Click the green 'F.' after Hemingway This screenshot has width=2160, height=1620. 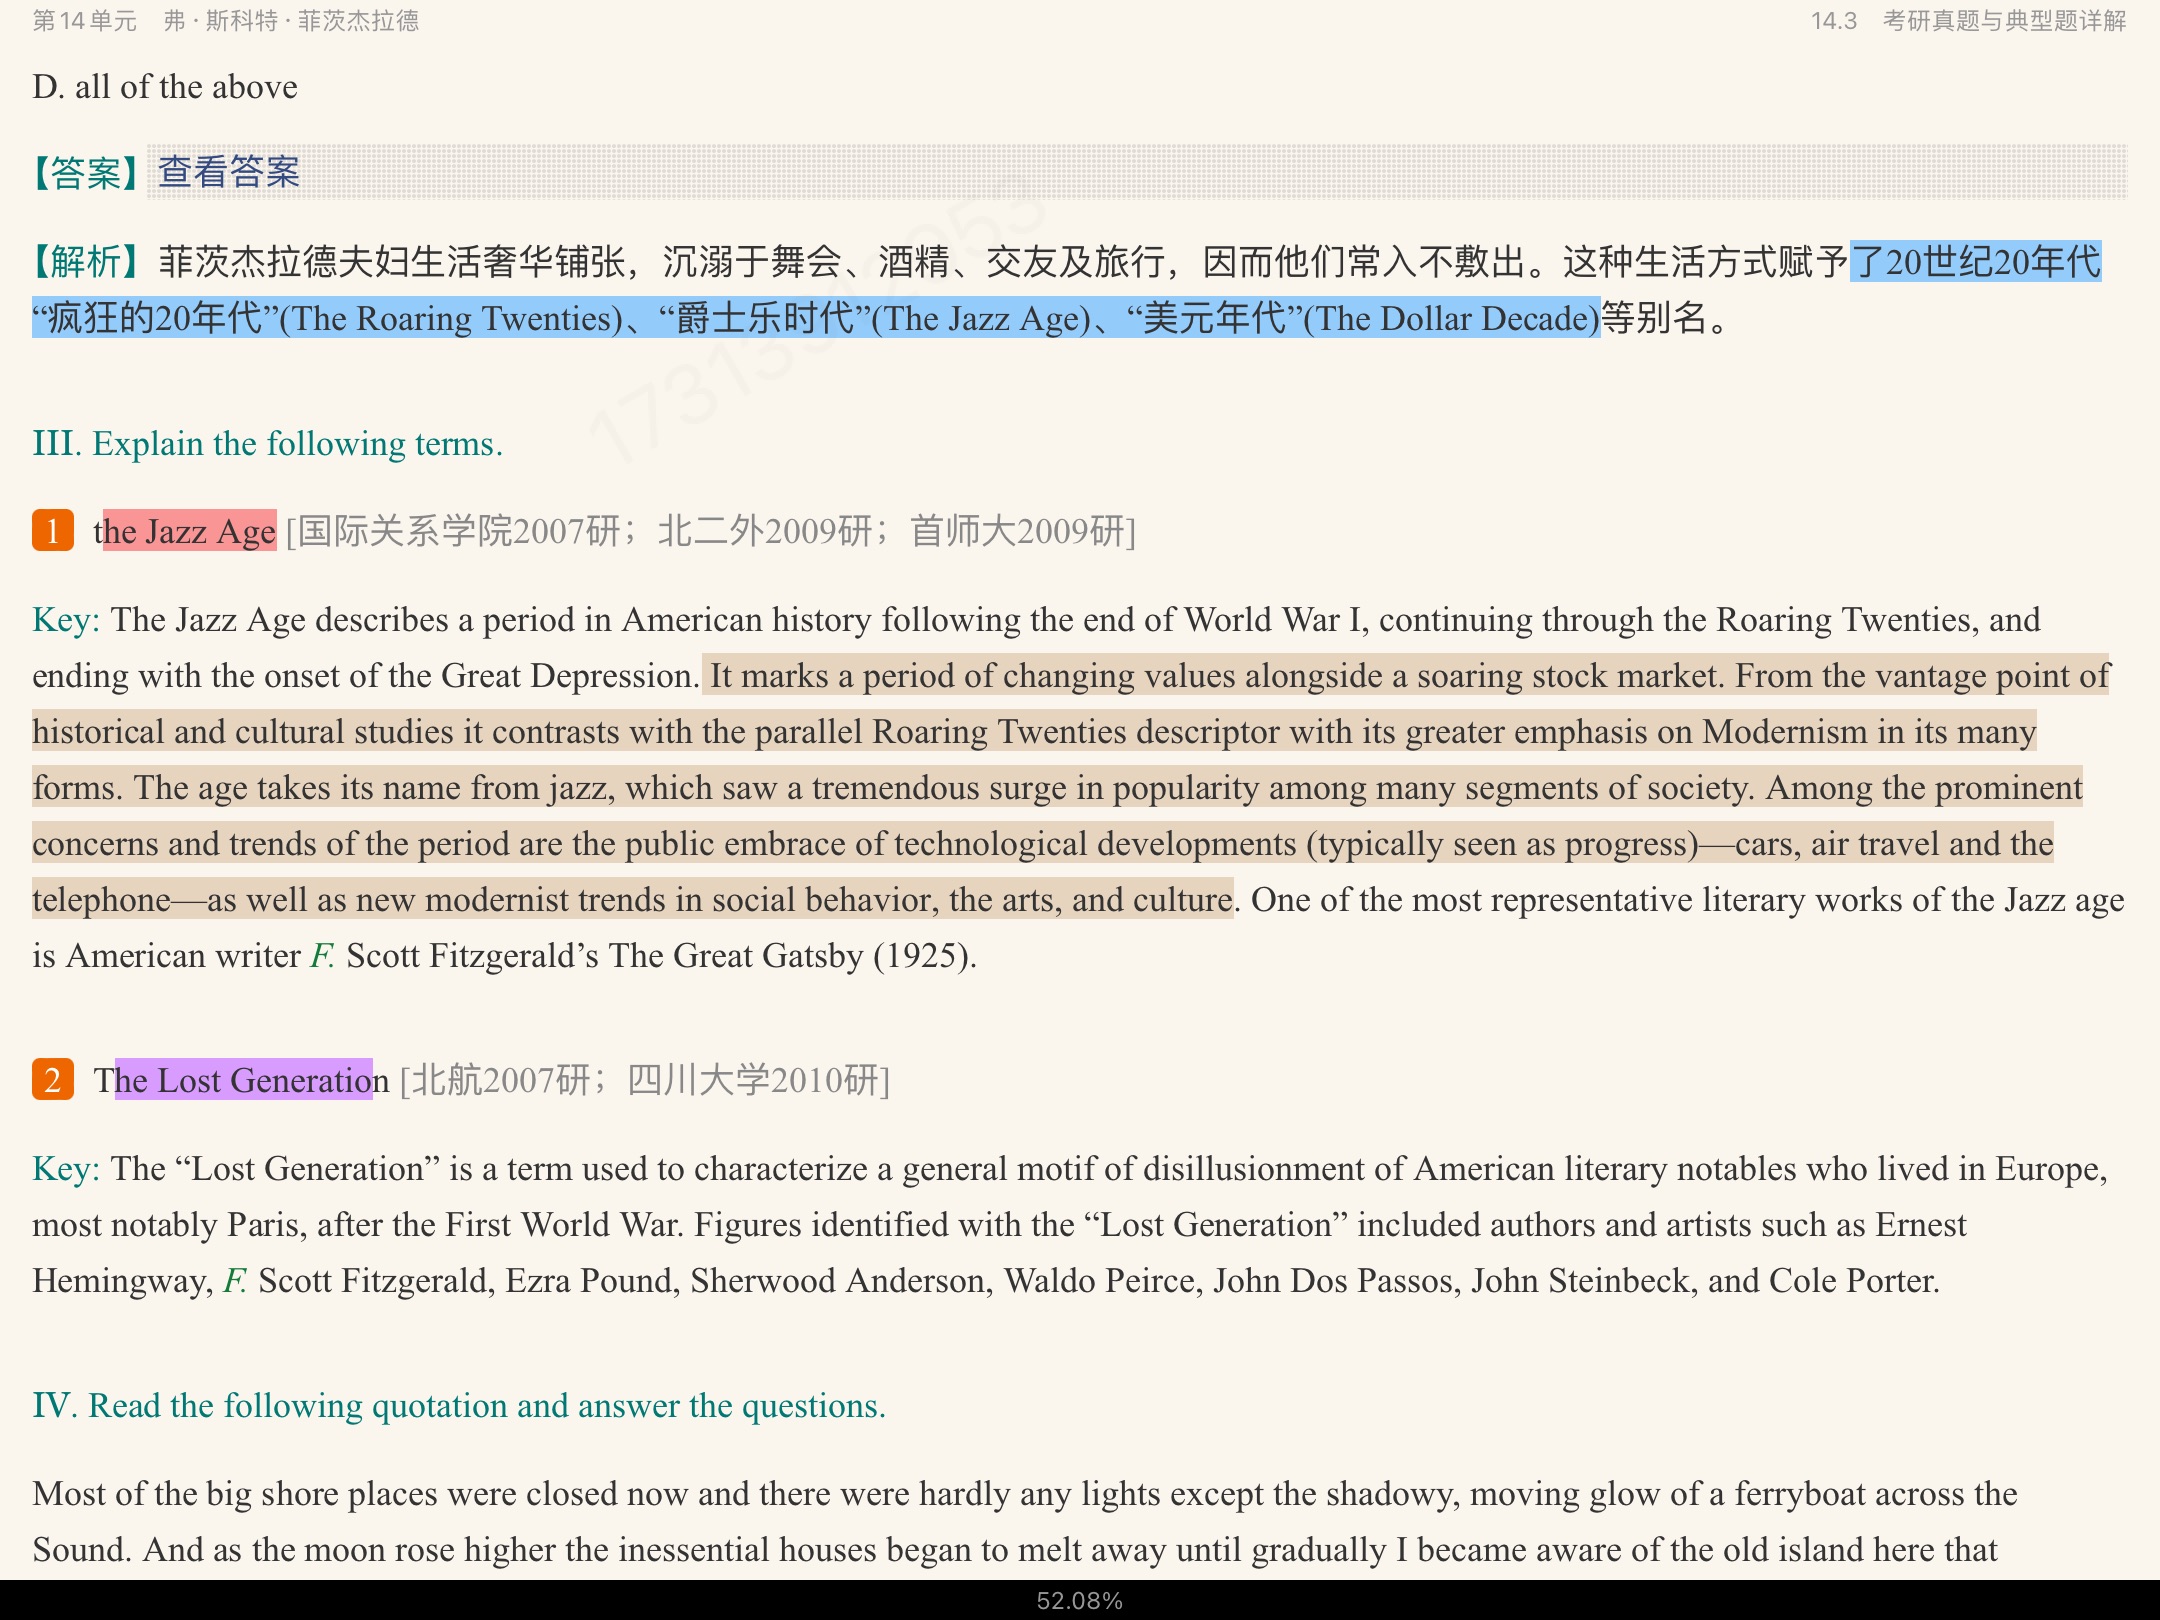pyautogui.click(x=235, y=1281)
